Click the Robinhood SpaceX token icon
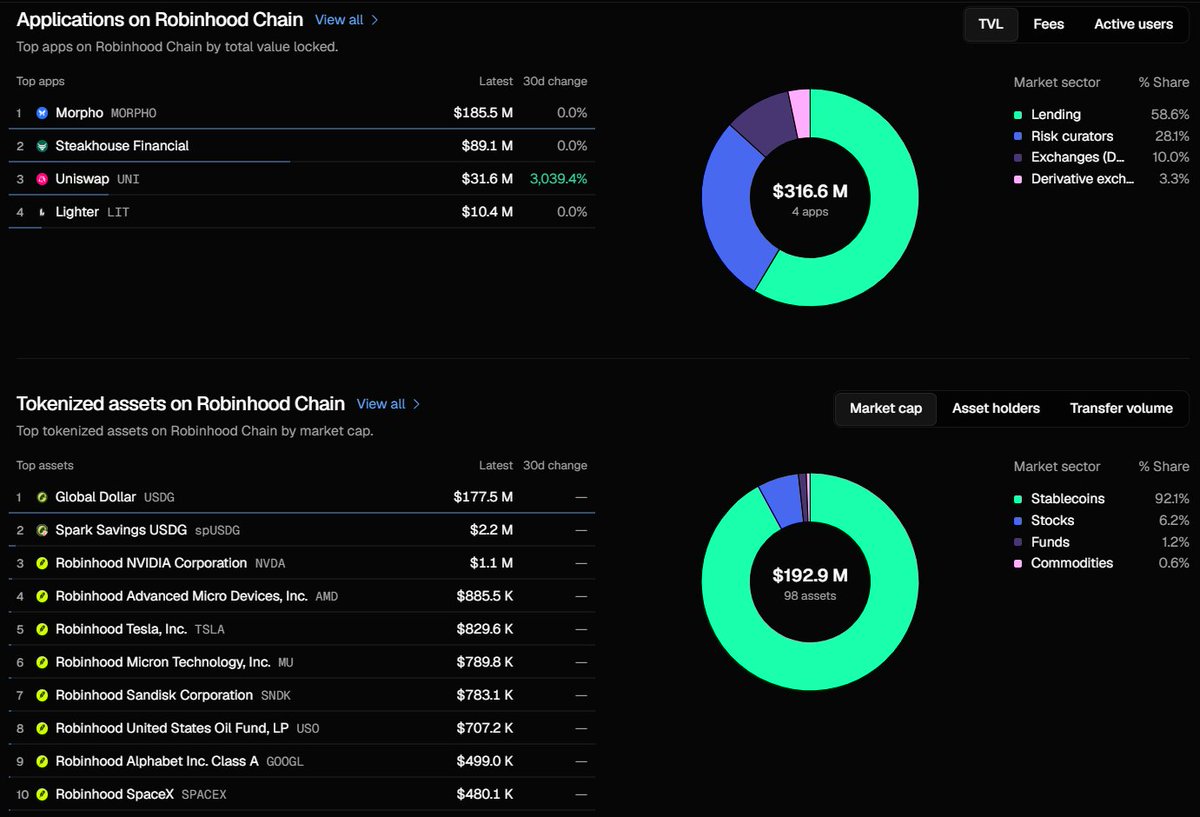The image size is (1200, 817). click(x=42, y=795)
